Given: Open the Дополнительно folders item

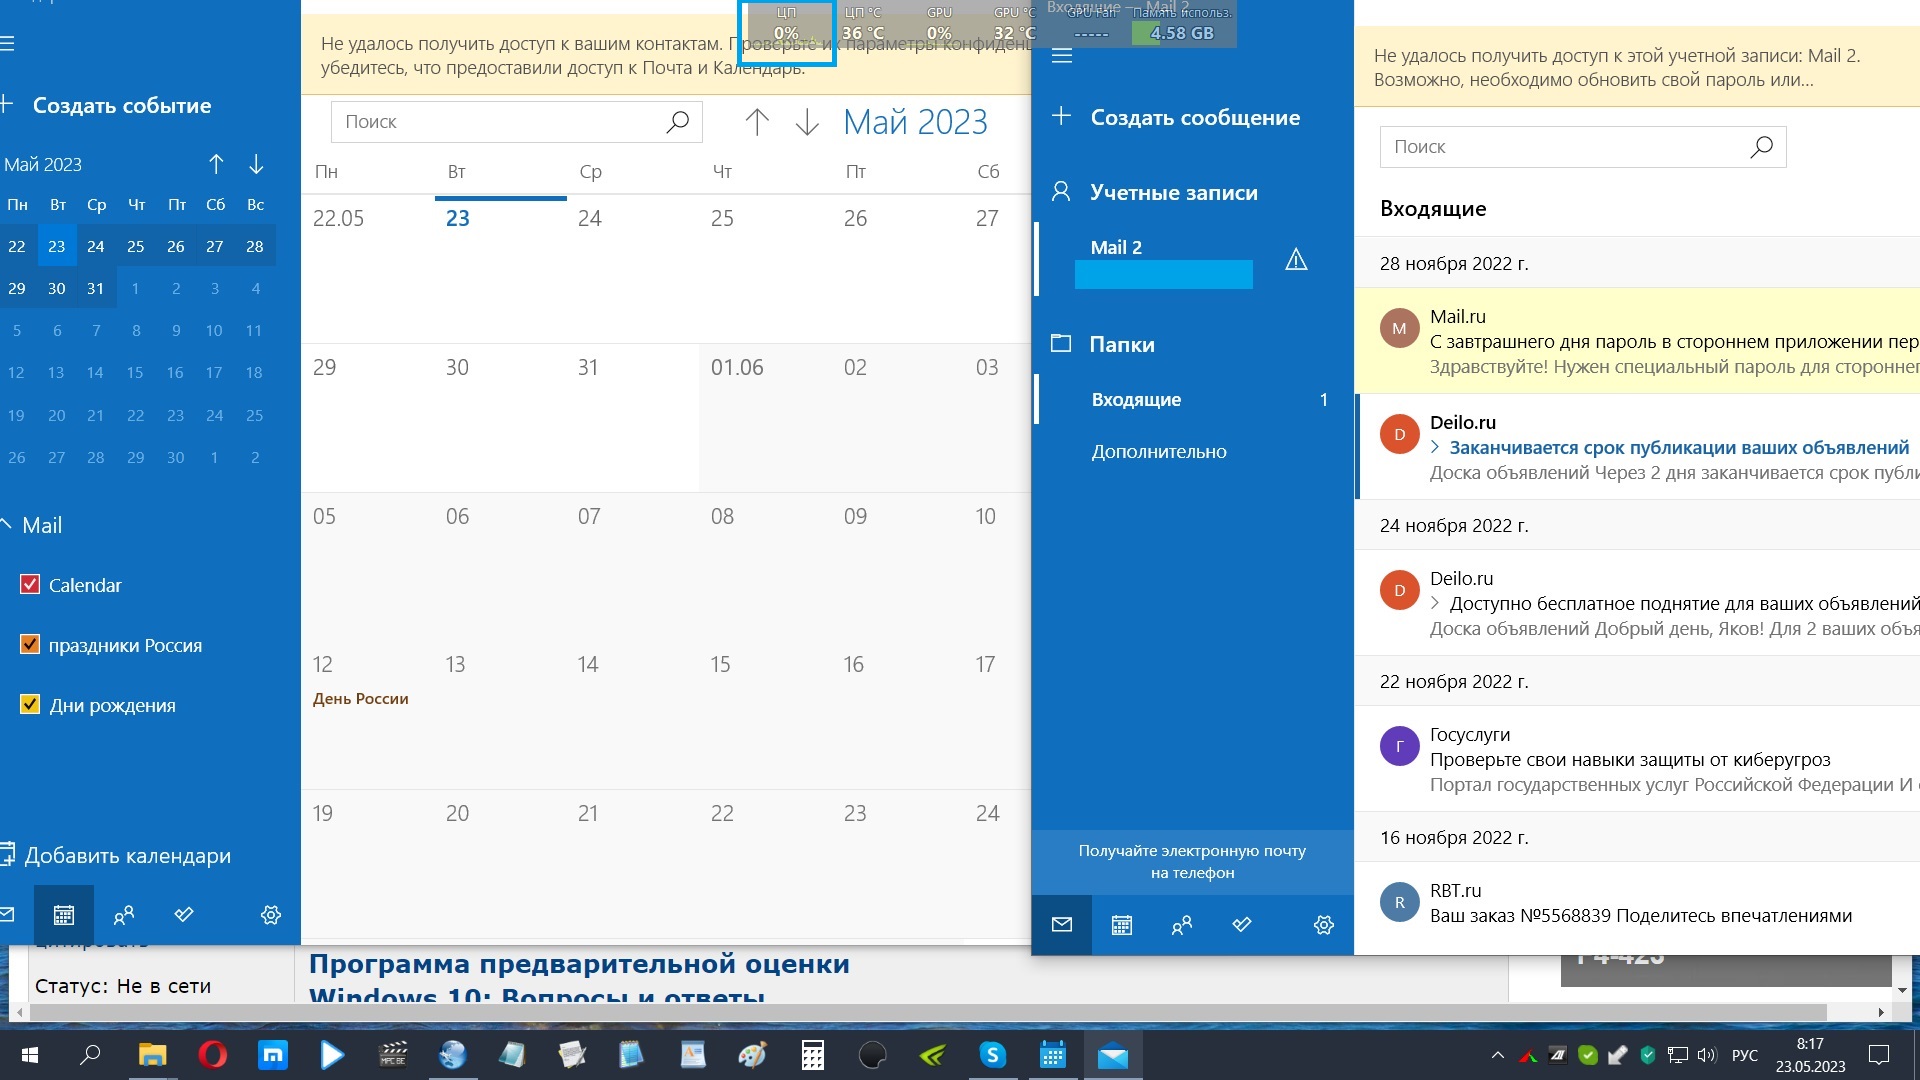Looking at the screenshot, I should tap(1159, 451).
